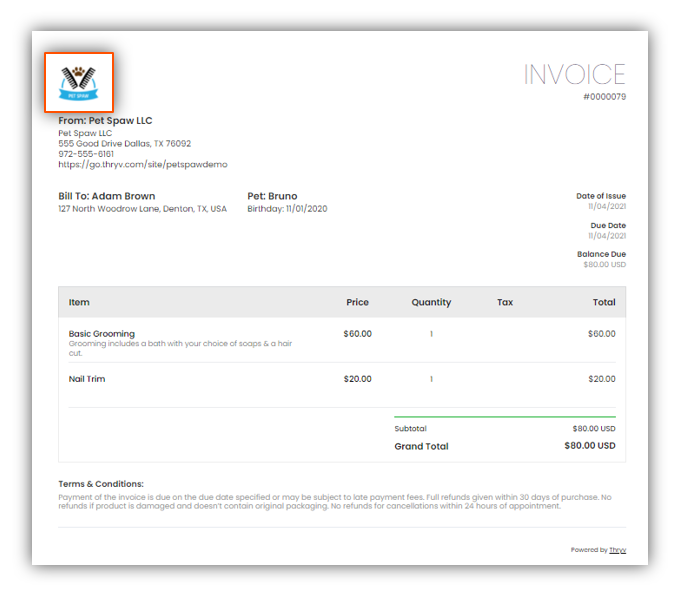Select the $60.00 price of Basic Grooming
Screen dimensions: 691x613
click(357, 334)
